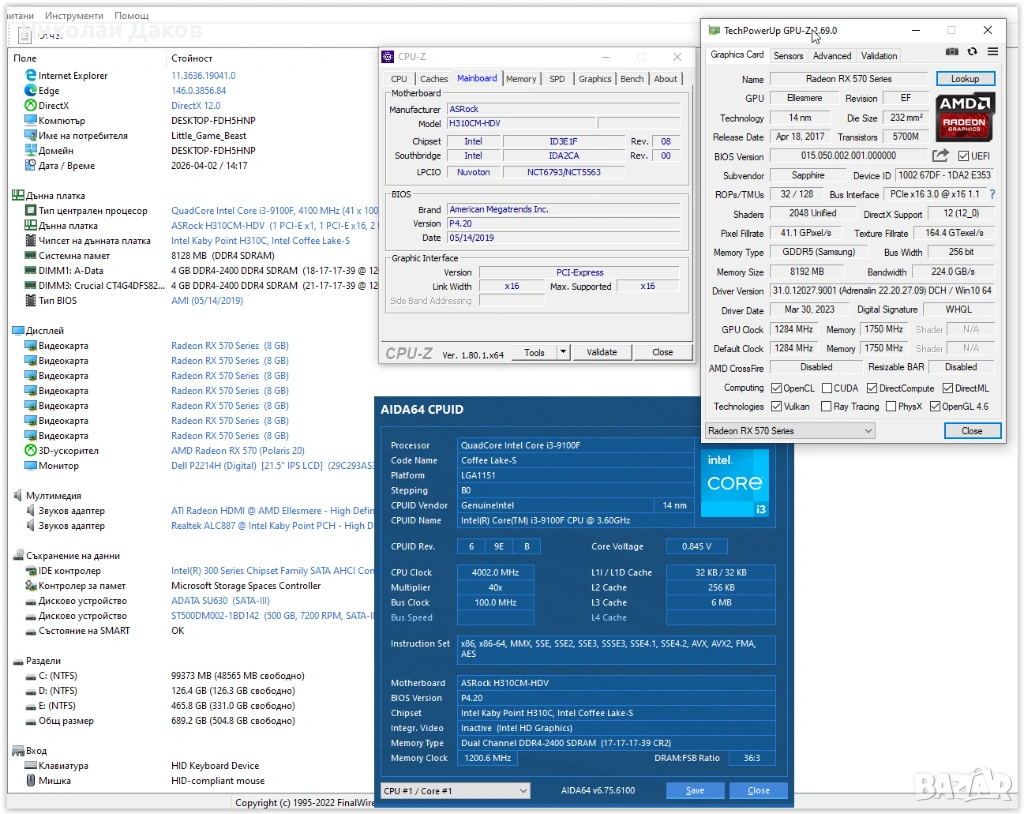Click the Edge browser icon in list
The width and height of the screenshot is (1024, 814).
click(30, 91)
